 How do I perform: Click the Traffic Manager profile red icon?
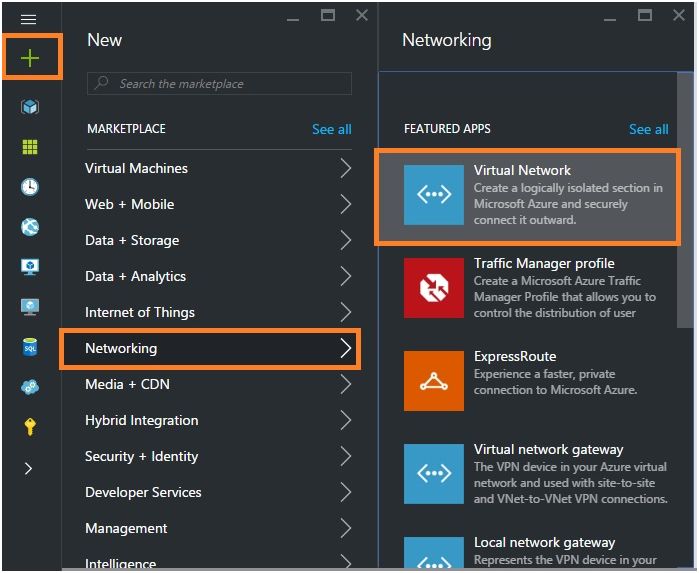(433, 288)
